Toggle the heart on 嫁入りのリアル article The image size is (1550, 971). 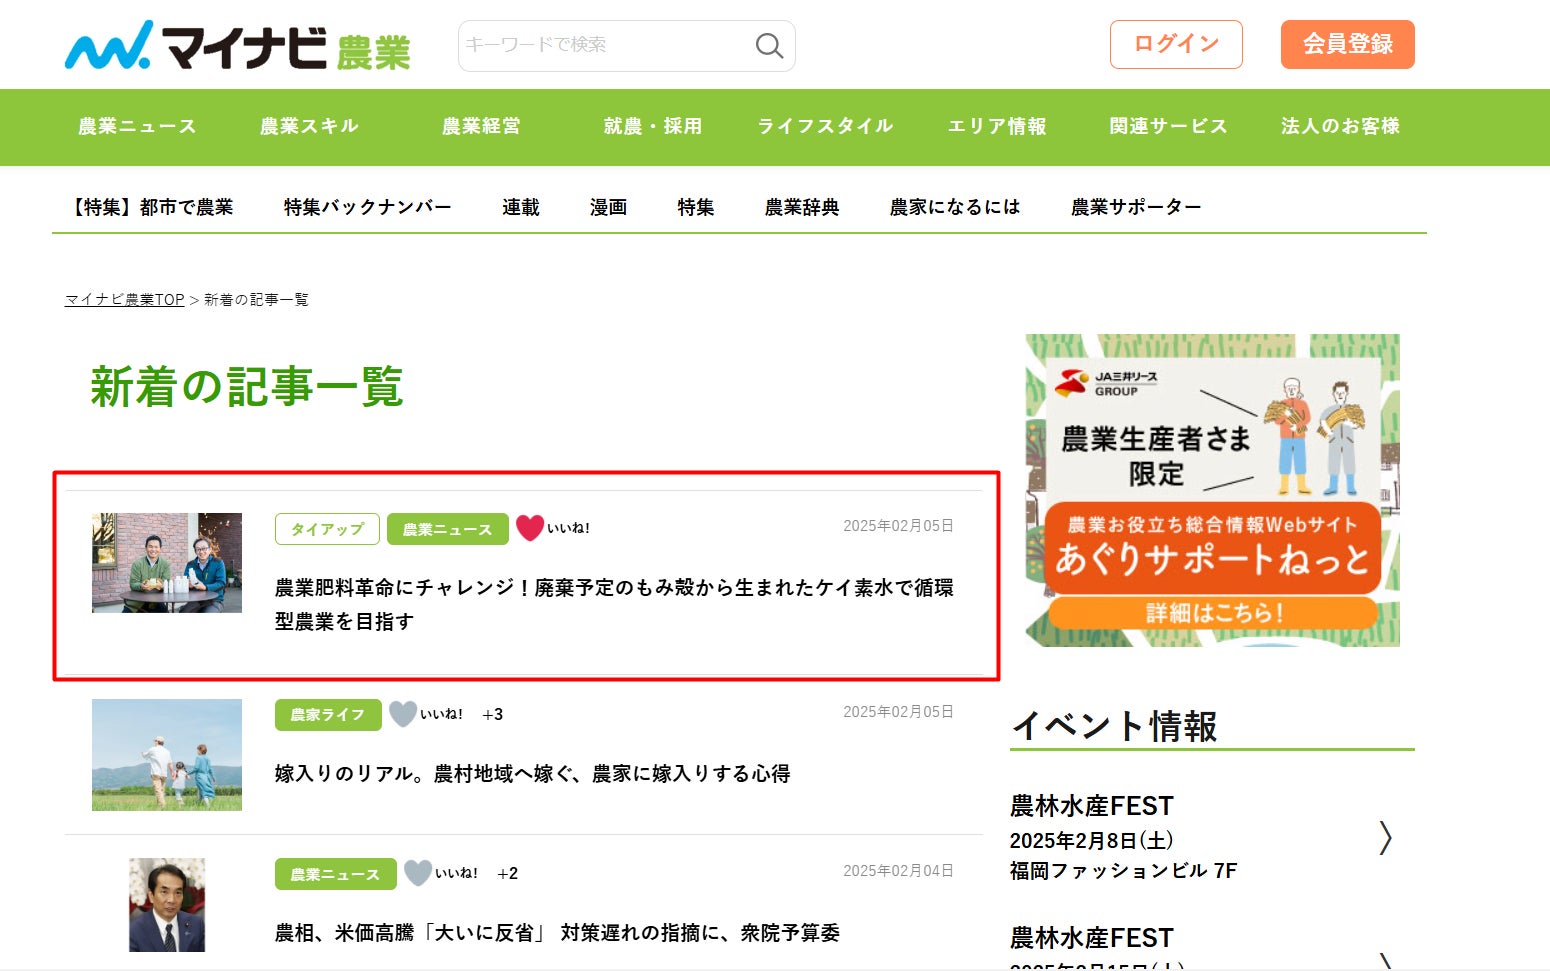(x=403, y=714)
